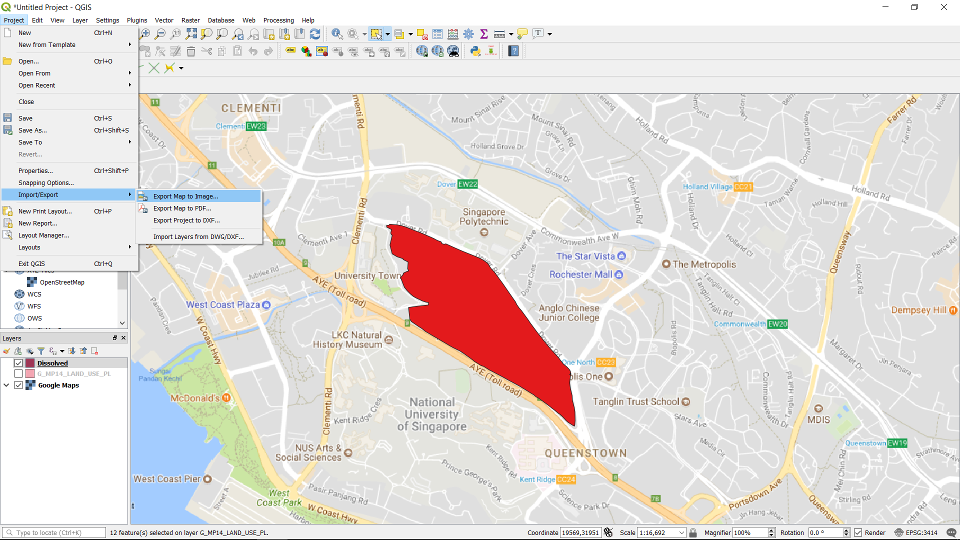Open the Python Console
Viewport: 960px width, 540px height.
[x=475, y=51]
